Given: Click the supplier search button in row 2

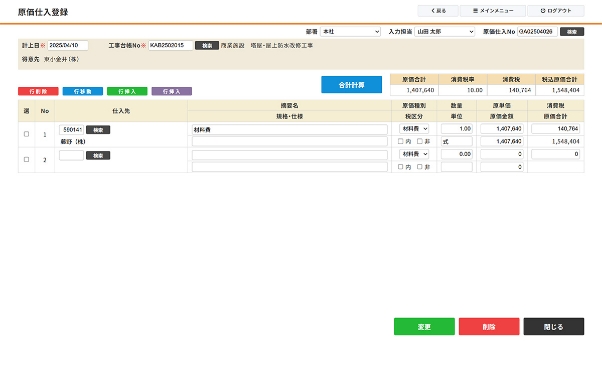Looking at the screenshot, I should tap(98, 156).
